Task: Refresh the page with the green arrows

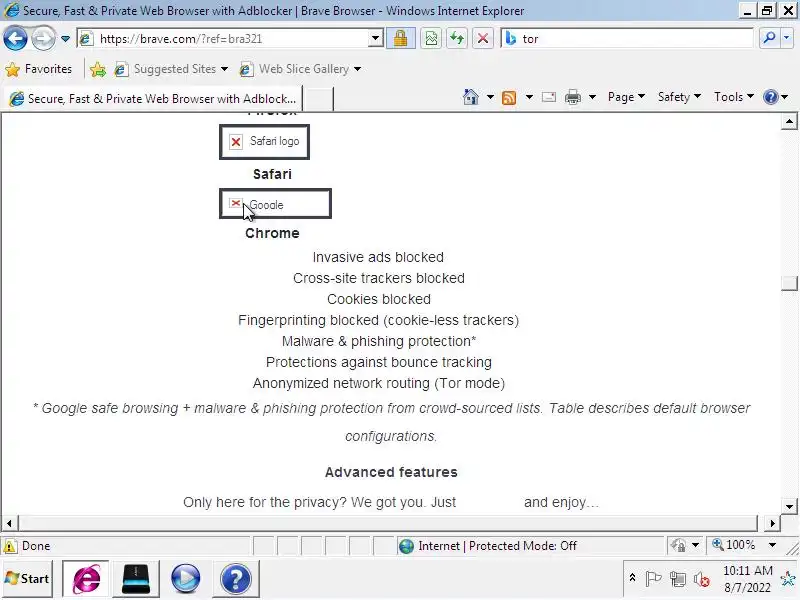Action: [x=457, y=39]
